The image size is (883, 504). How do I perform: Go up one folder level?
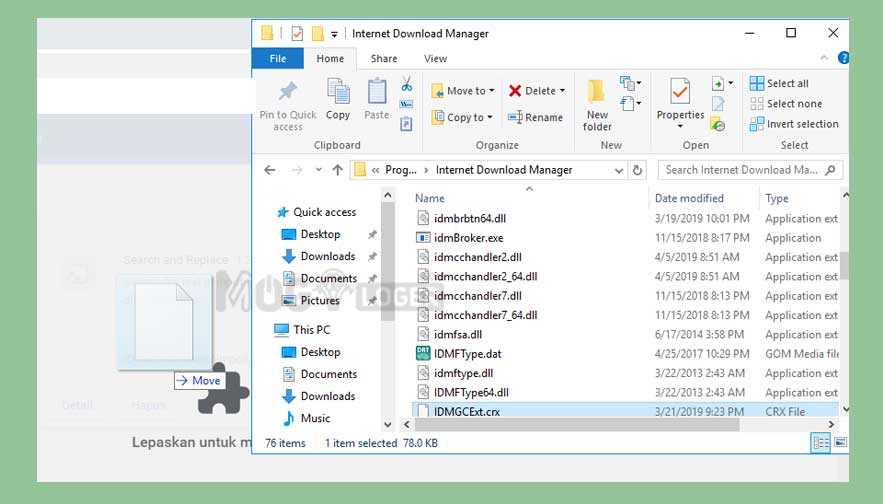pyautogui.click(x=337, y=170)
